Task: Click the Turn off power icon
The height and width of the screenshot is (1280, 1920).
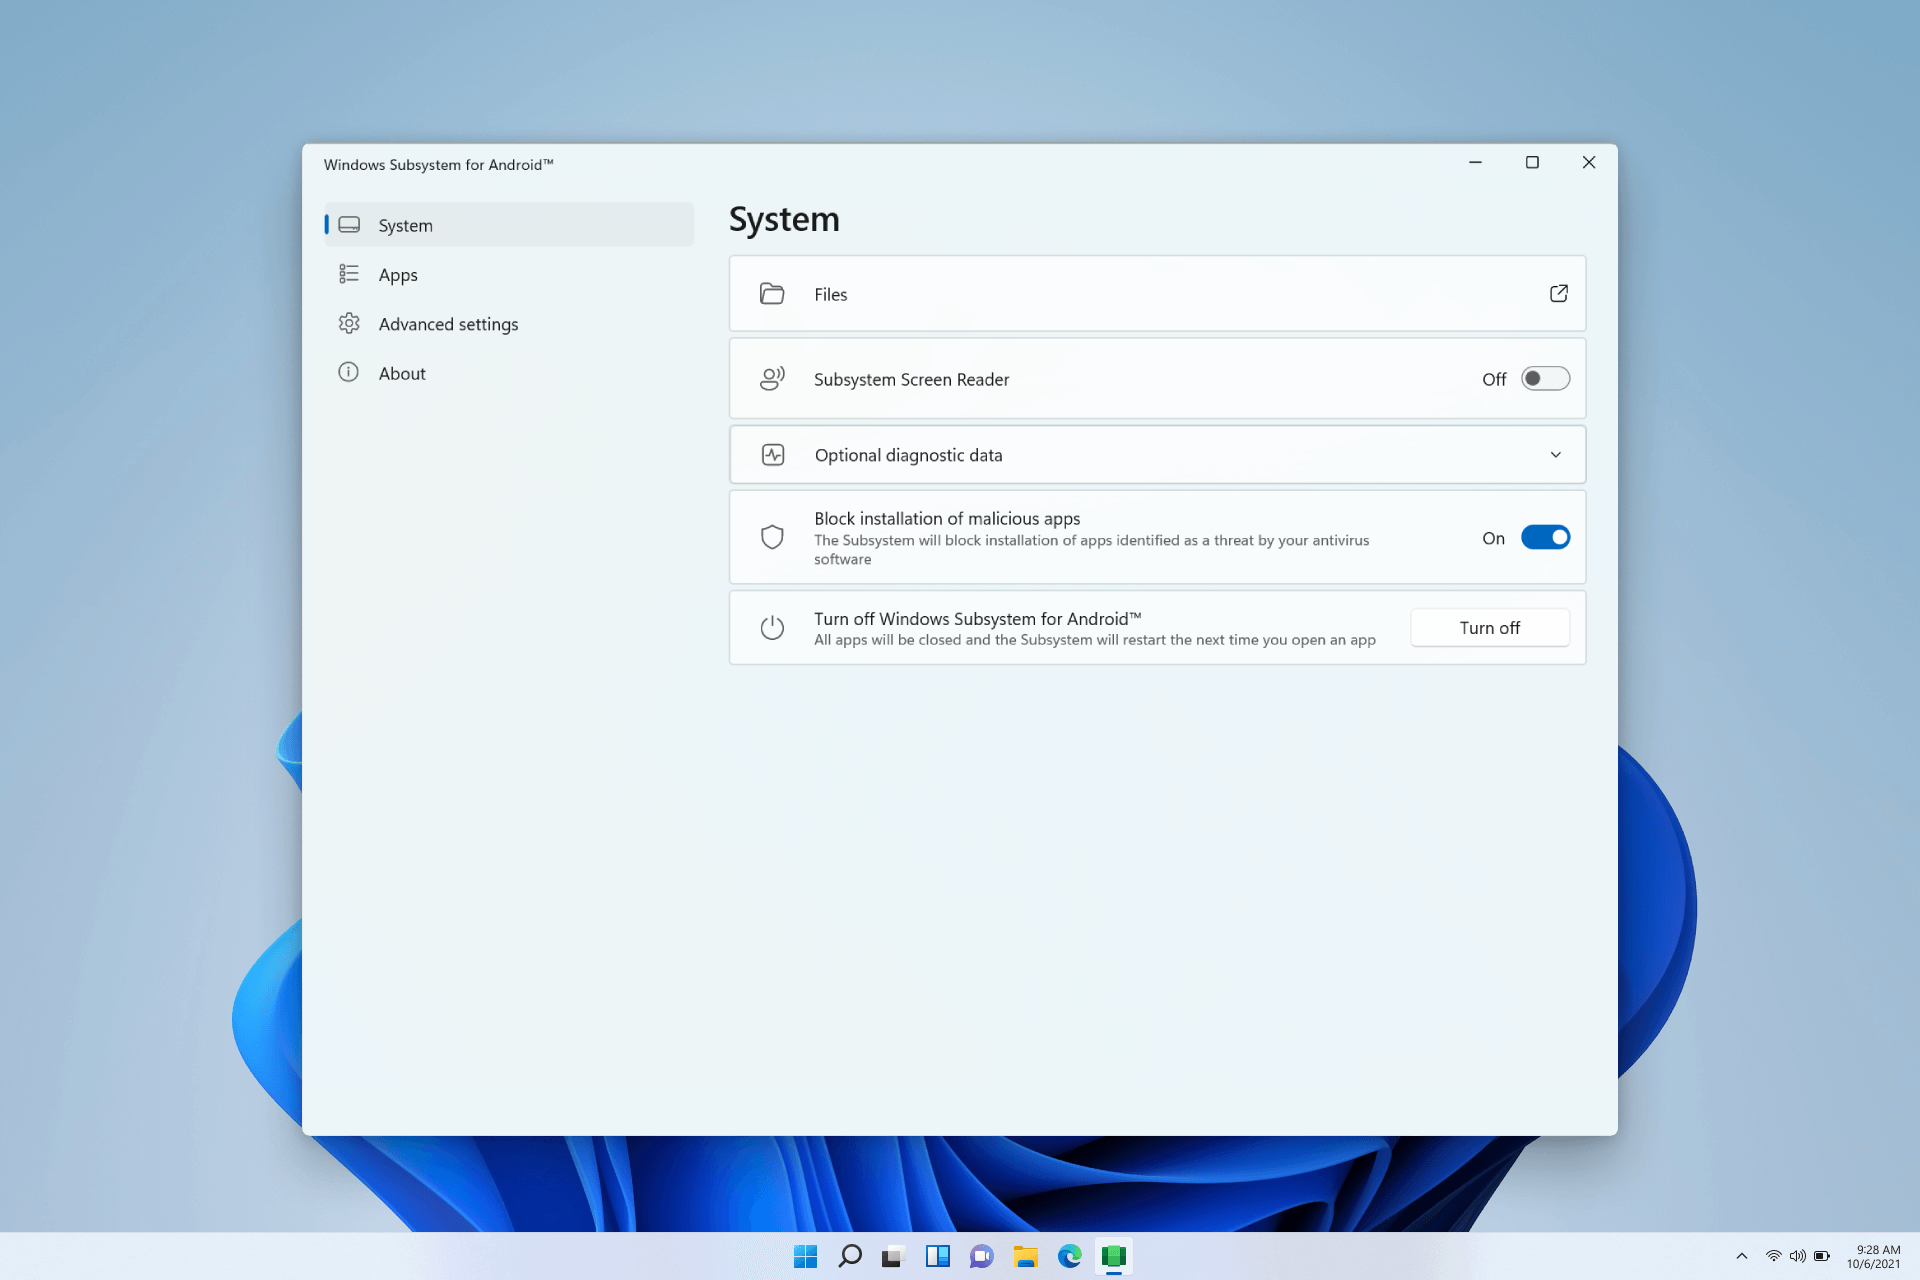Action: (x=771, y=627)
